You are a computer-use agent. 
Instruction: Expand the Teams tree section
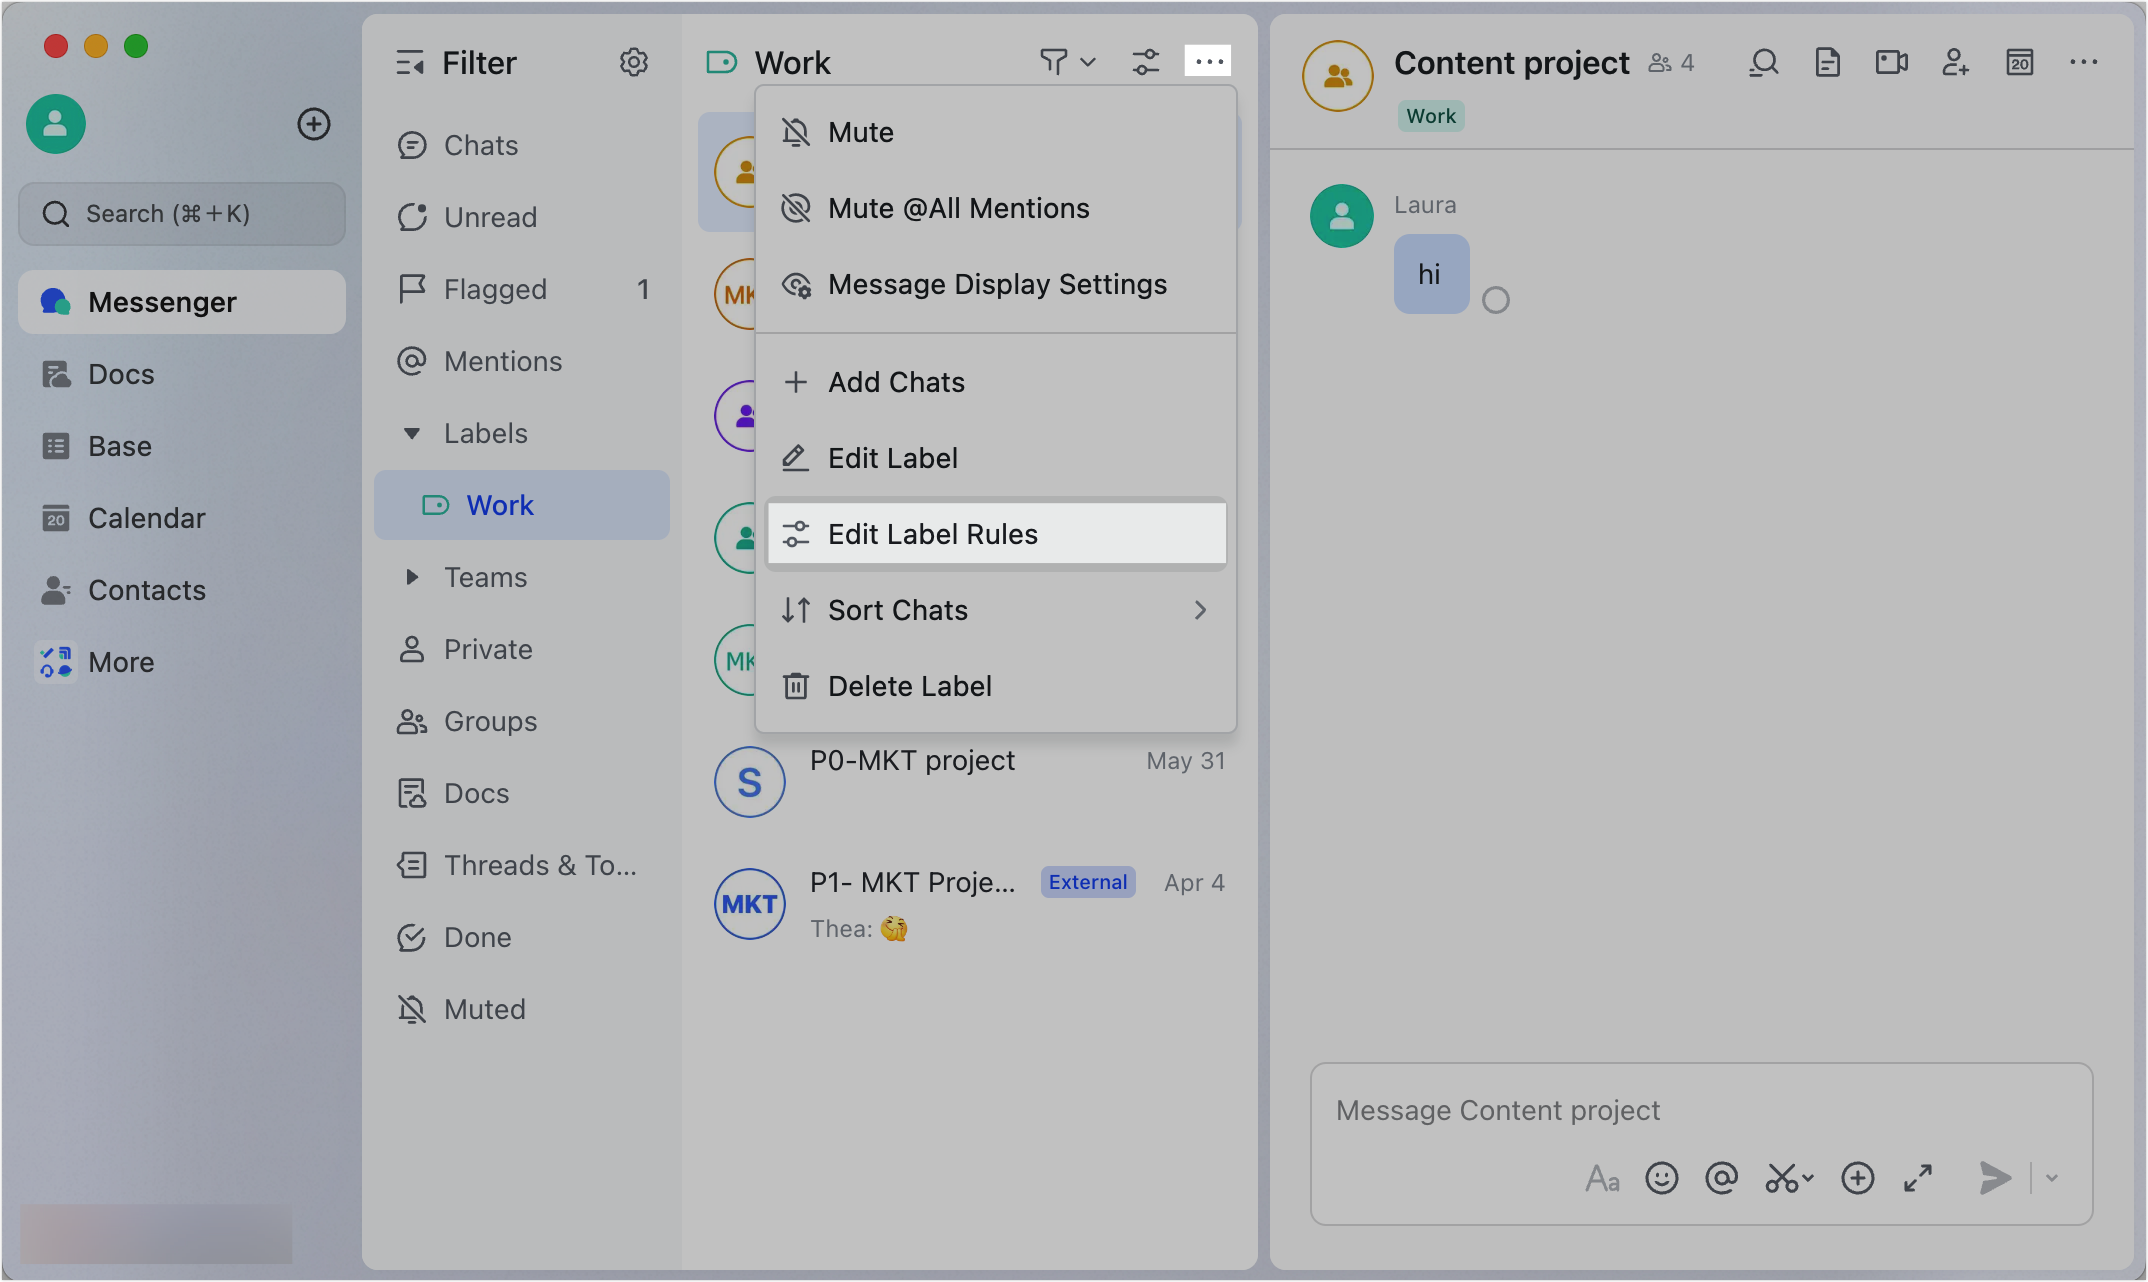(411, 577)
